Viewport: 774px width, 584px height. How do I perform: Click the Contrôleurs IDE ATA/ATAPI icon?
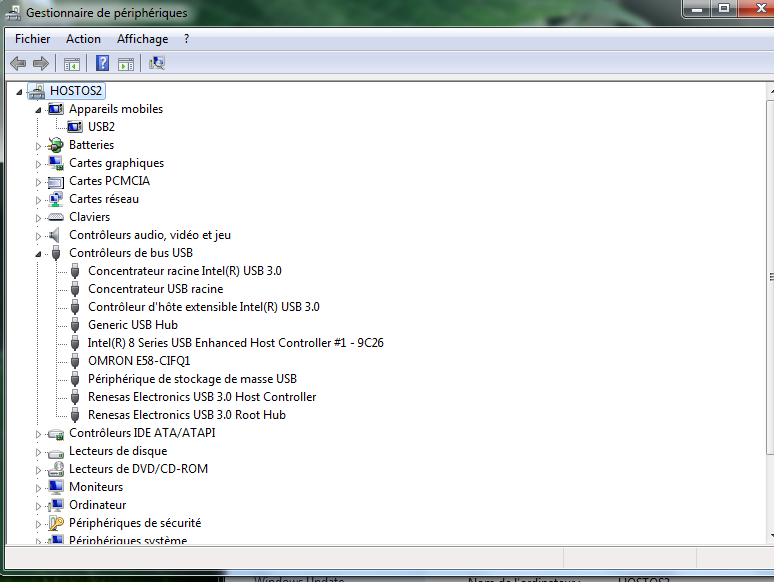pyautogui.click(x=55, y=434)
